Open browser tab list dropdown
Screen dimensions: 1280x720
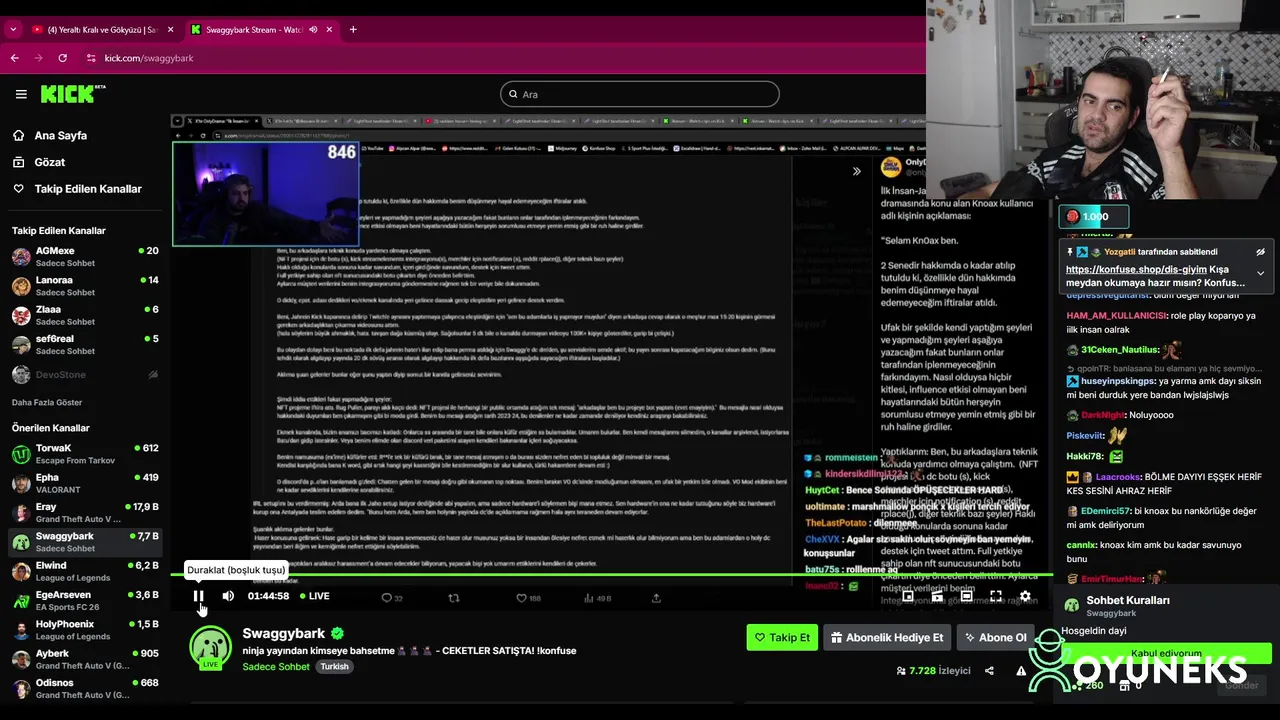[13, 30]
